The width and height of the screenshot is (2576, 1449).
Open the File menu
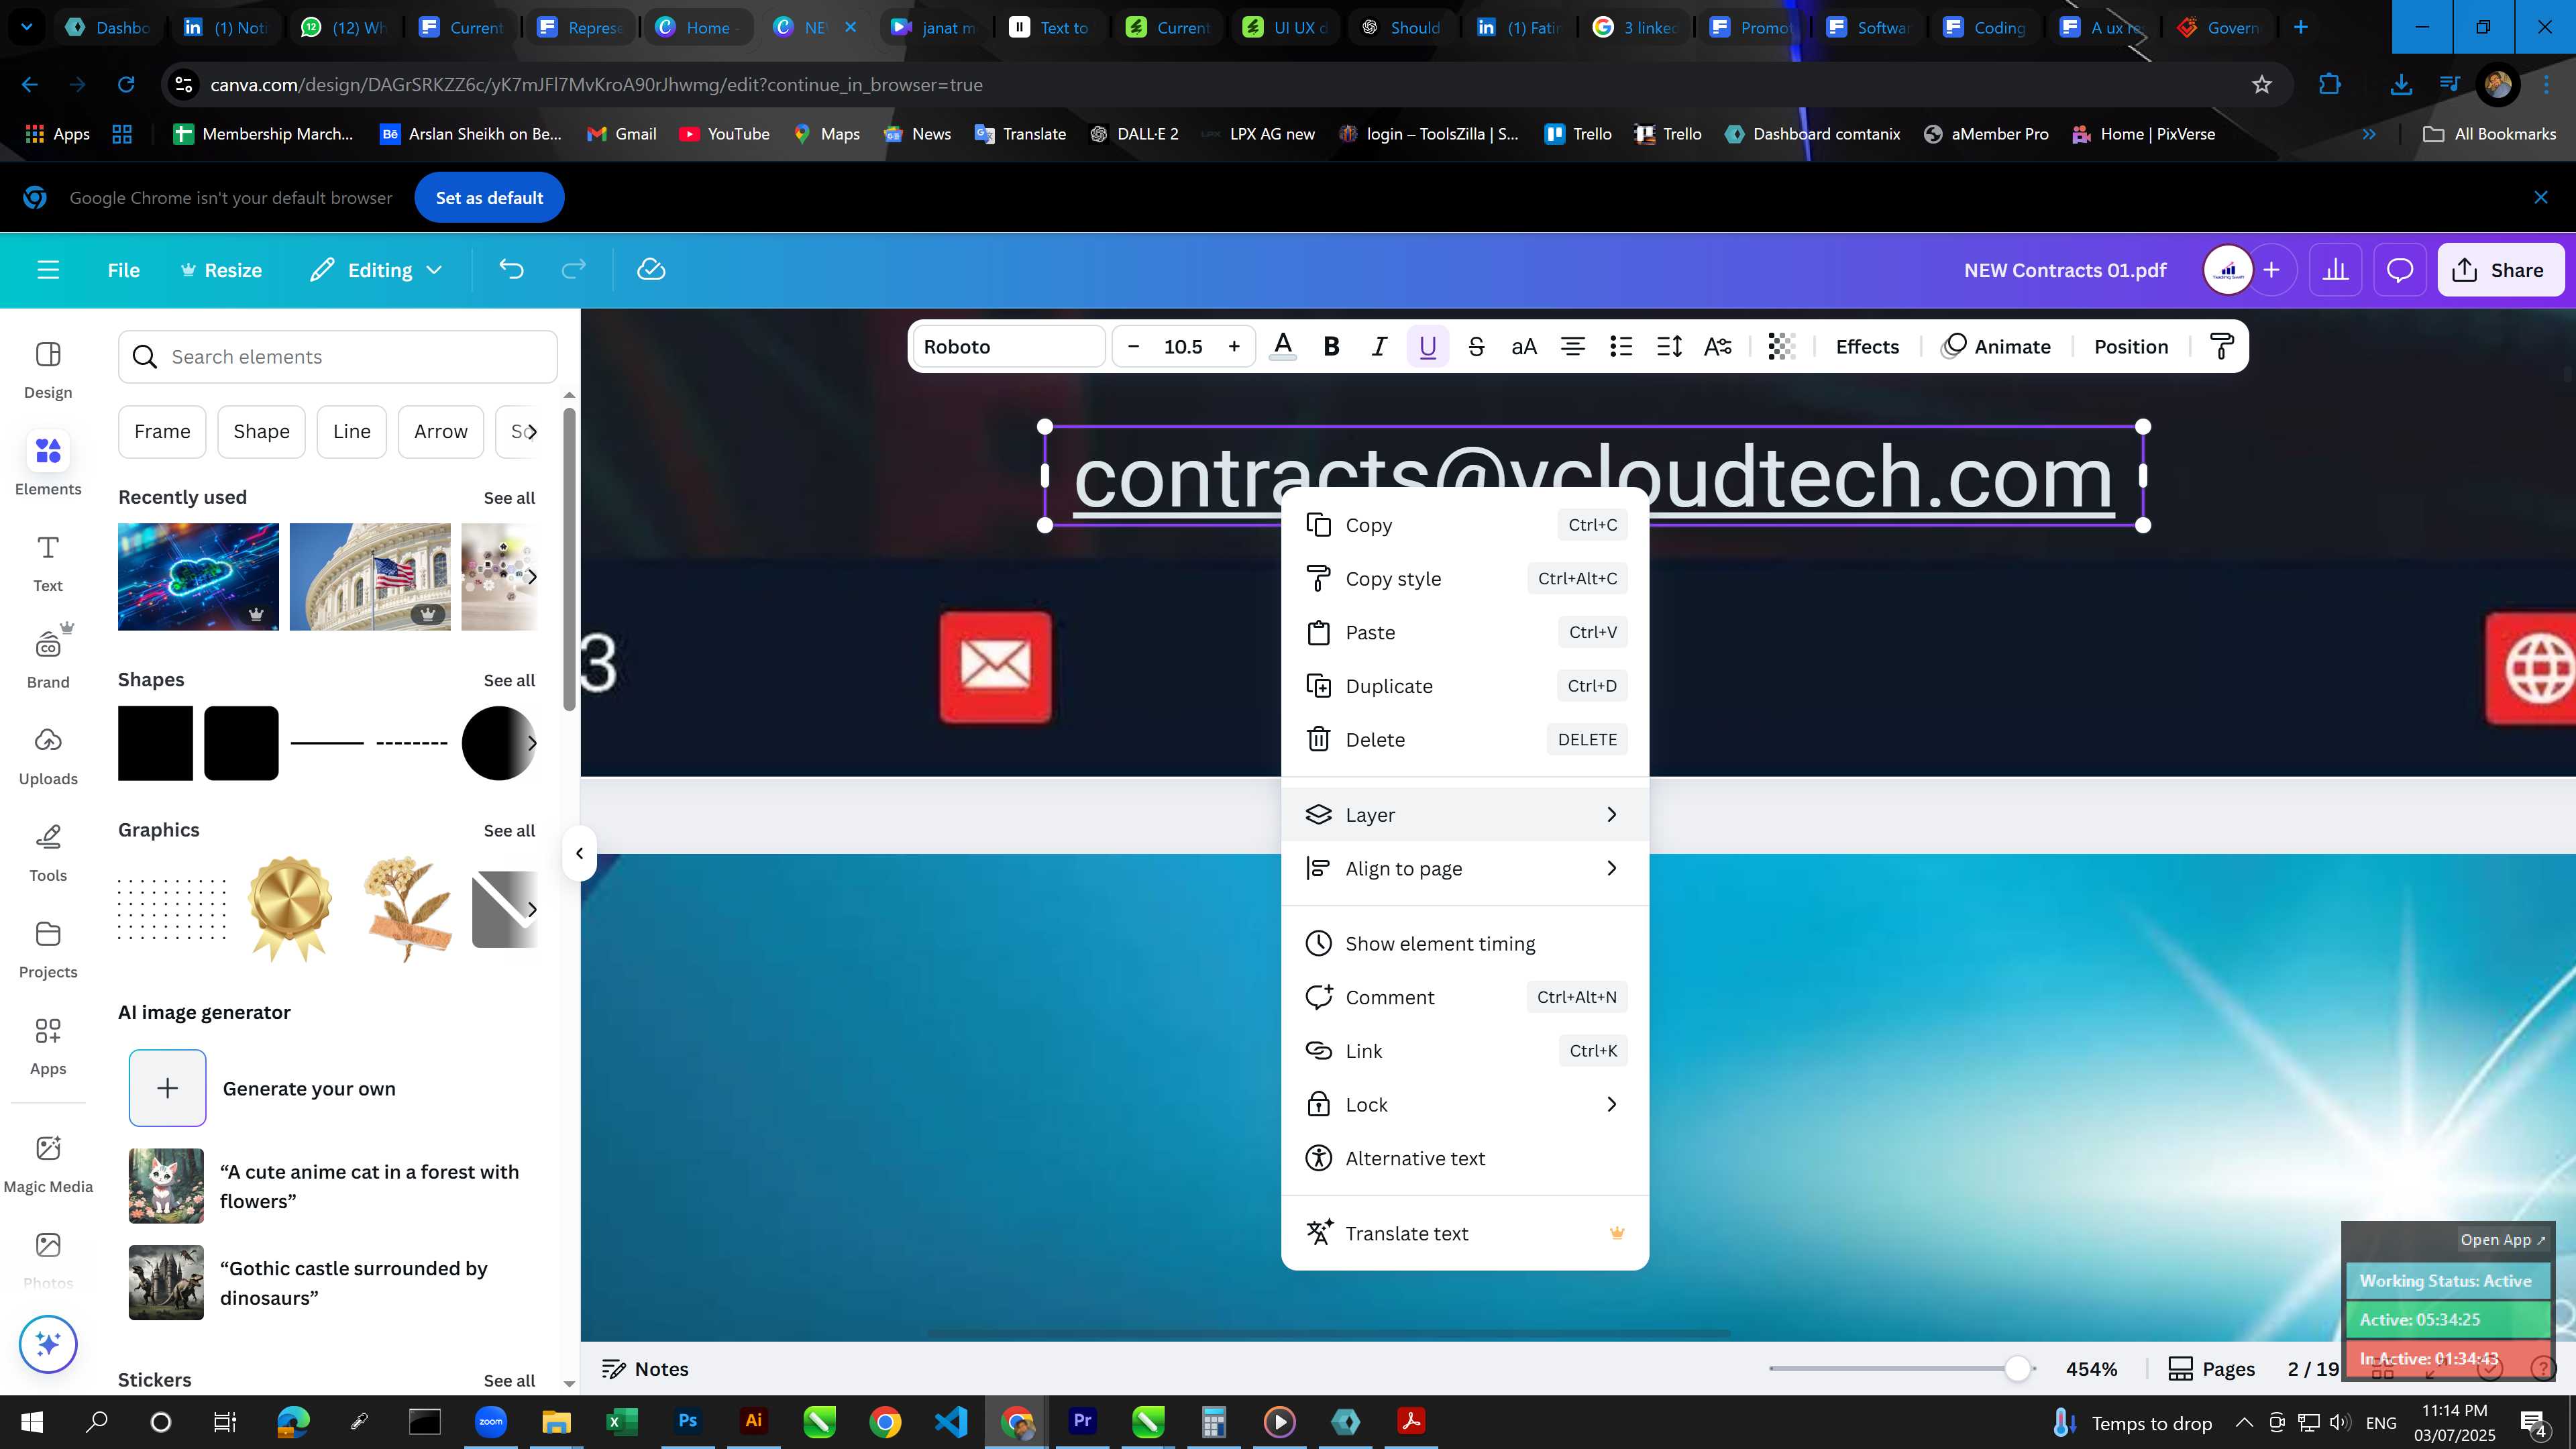124,270
